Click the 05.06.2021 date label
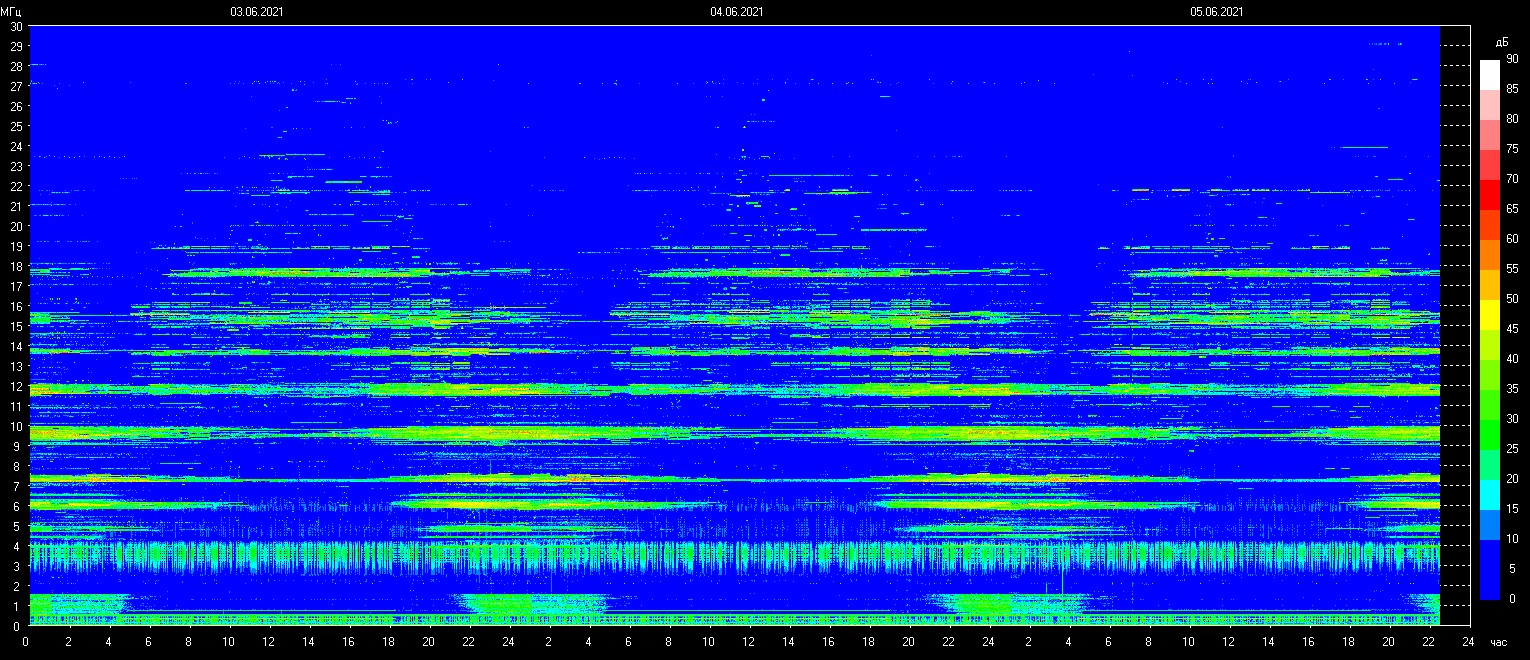 click(x=1217, y=12)
